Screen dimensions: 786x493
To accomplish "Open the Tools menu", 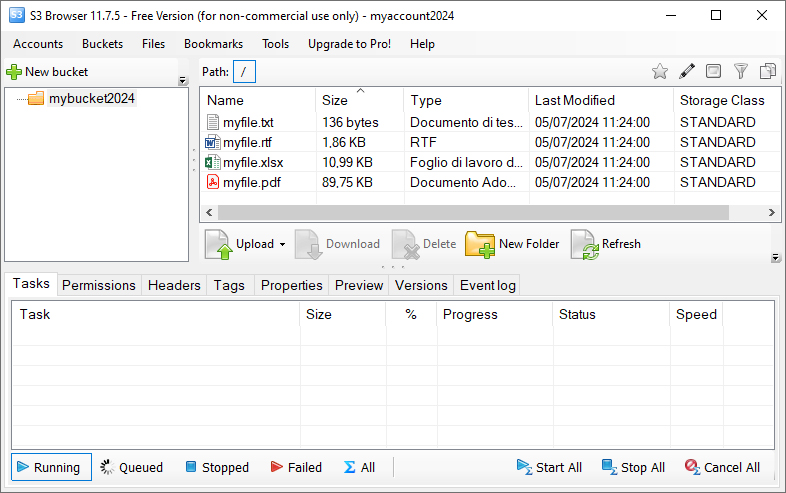I will [276, 44].
